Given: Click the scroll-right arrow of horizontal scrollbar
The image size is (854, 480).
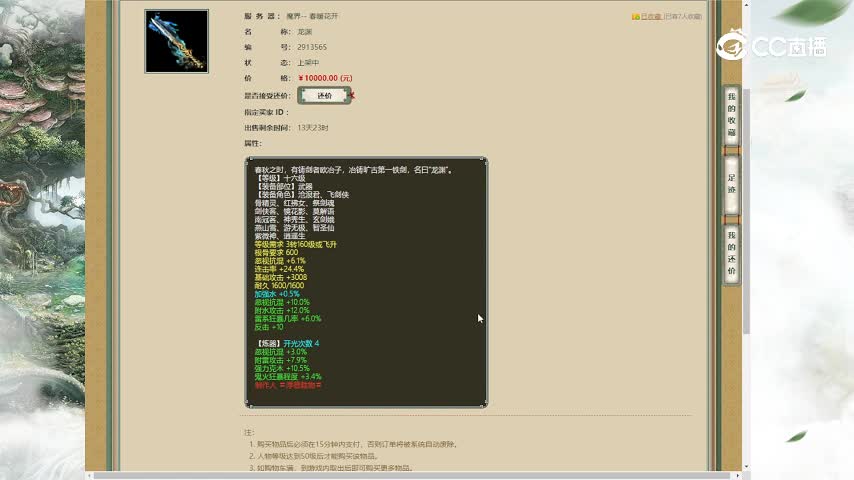Looking at the screenshot, I should coord(738,476).
